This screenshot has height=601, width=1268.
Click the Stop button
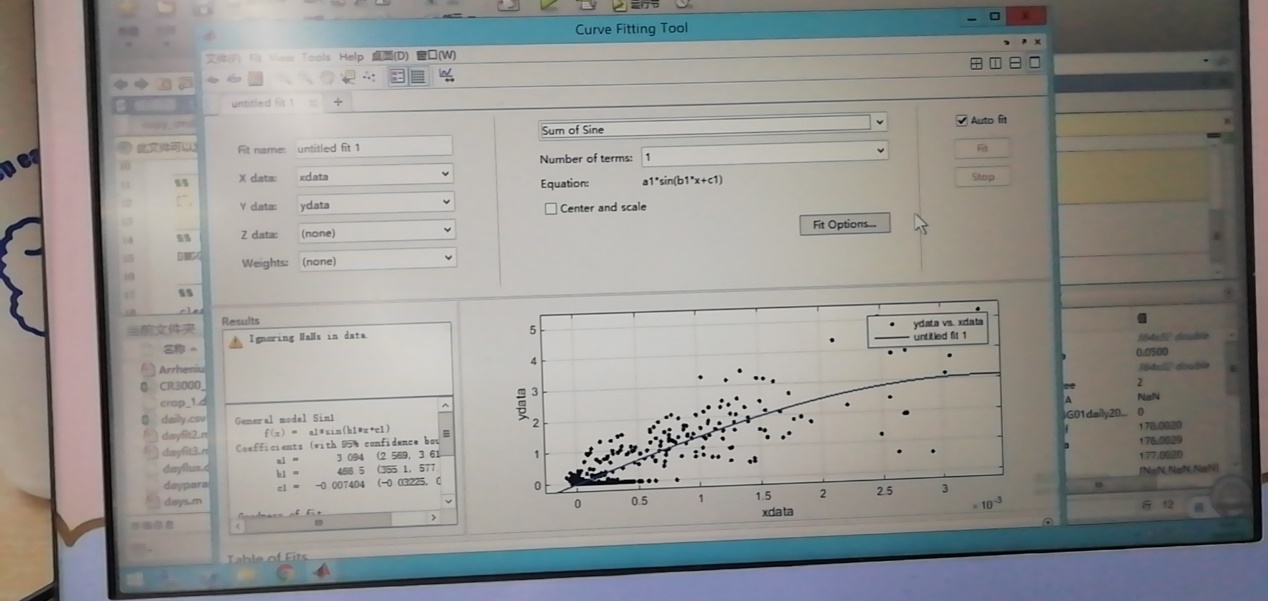point(982,177)
